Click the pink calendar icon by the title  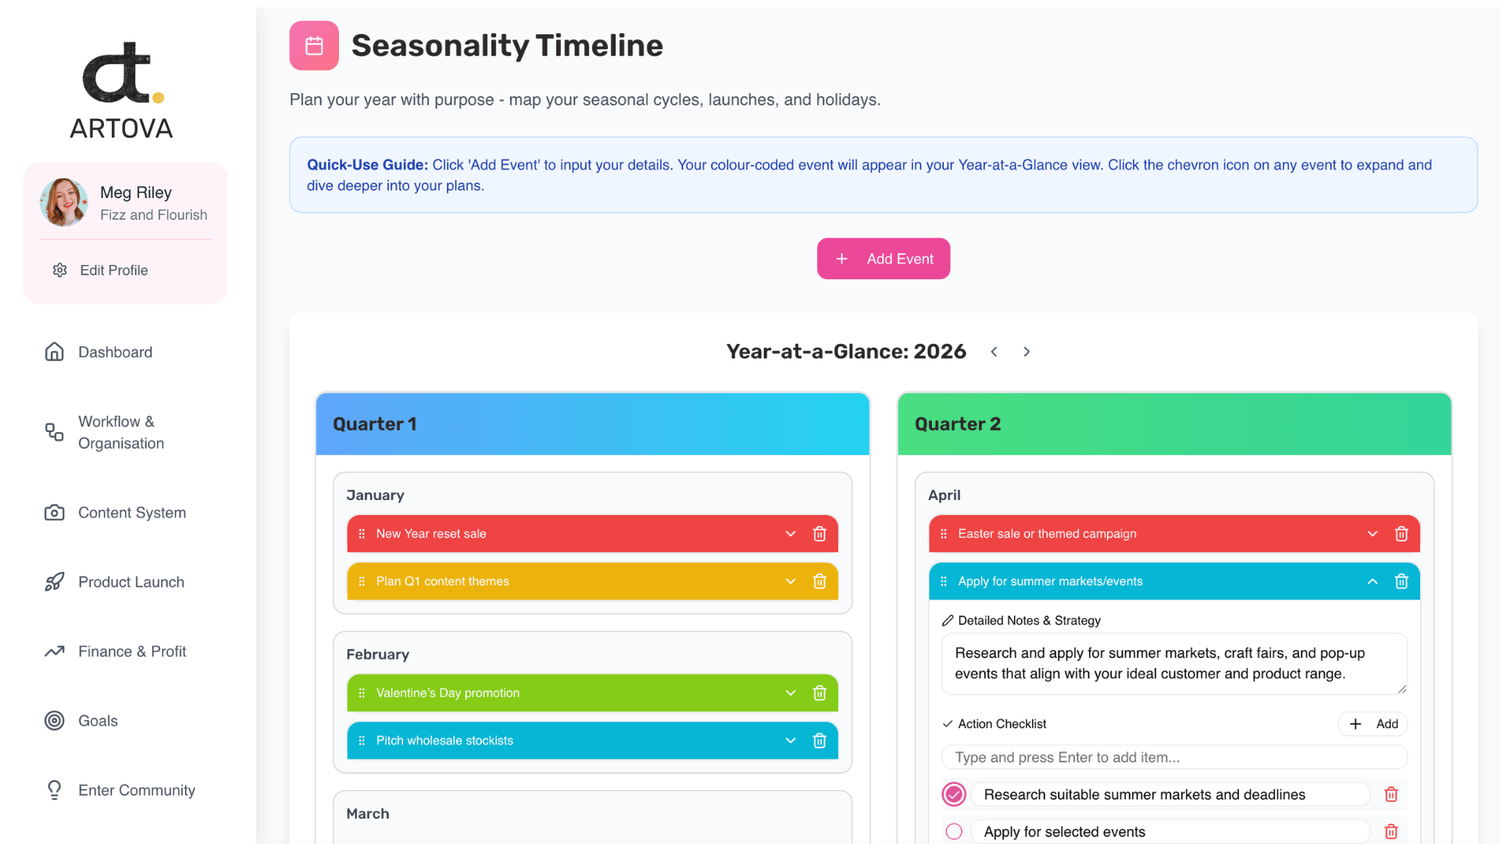(x=314, y=46)
